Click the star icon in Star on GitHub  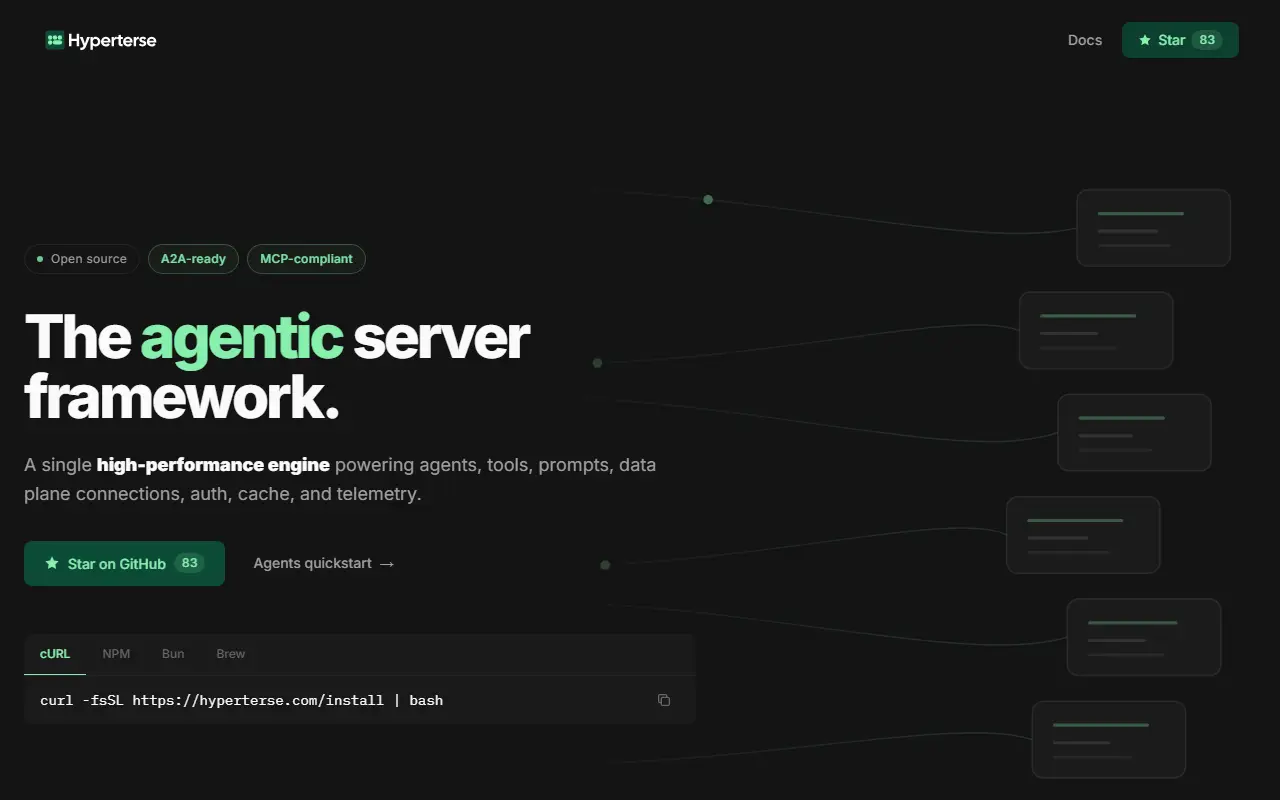click(52, 563)
